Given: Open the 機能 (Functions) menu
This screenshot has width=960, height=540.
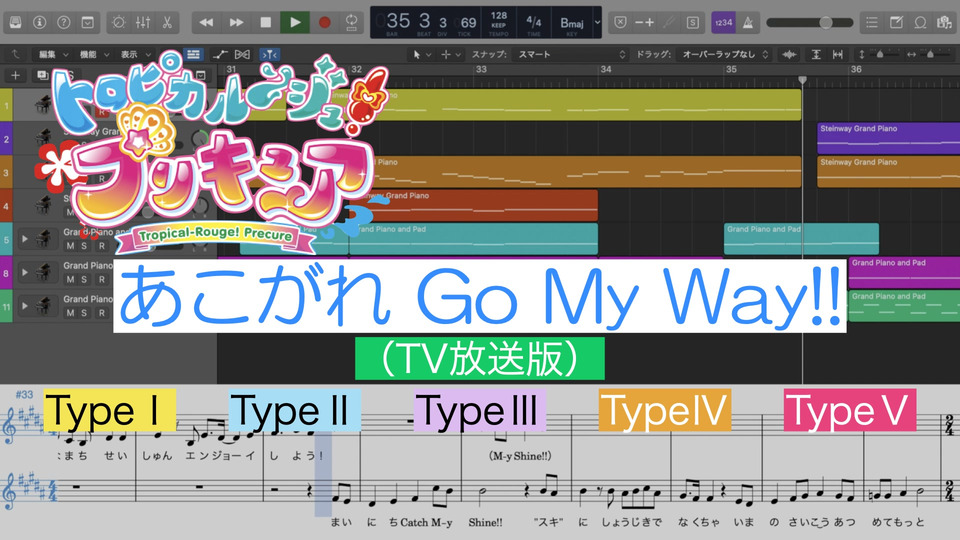Looking at the screenshot, I should click(x=94, y=54).
